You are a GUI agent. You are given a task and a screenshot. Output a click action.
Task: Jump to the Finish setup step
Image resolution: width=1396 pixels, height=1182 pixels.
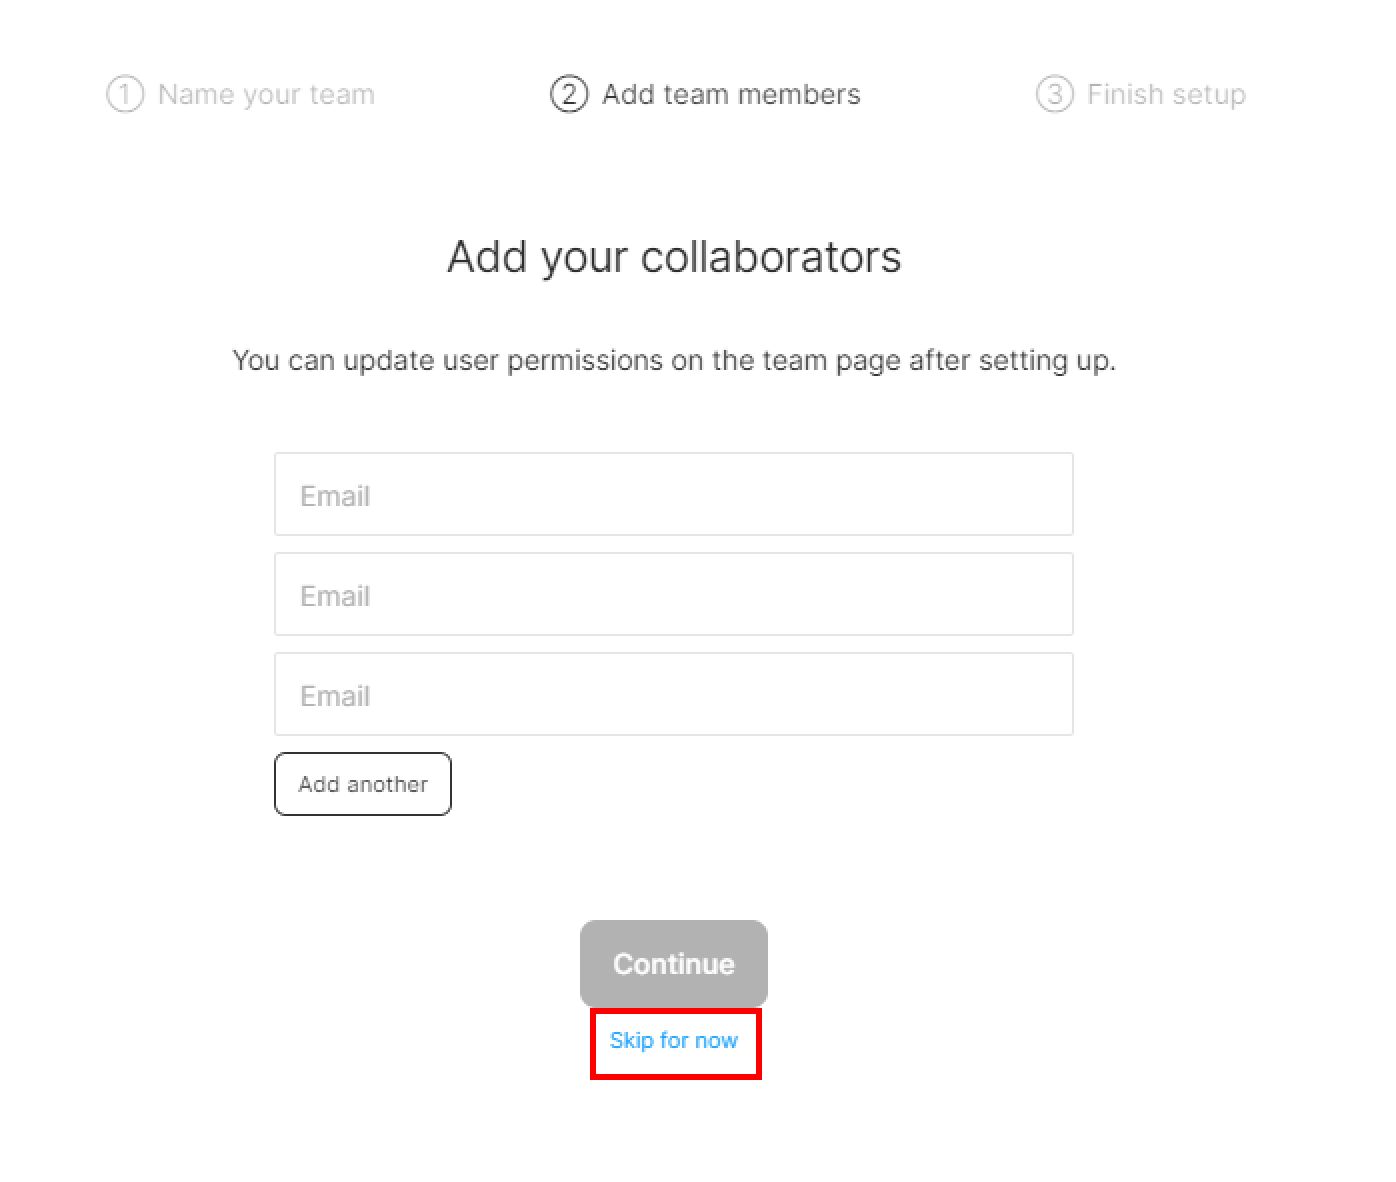pos(1166,94)
